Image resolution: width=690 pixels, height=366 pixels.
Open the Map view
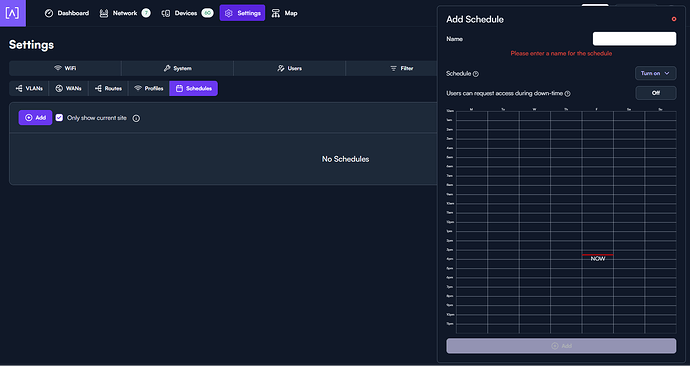(x=284, y=13)
